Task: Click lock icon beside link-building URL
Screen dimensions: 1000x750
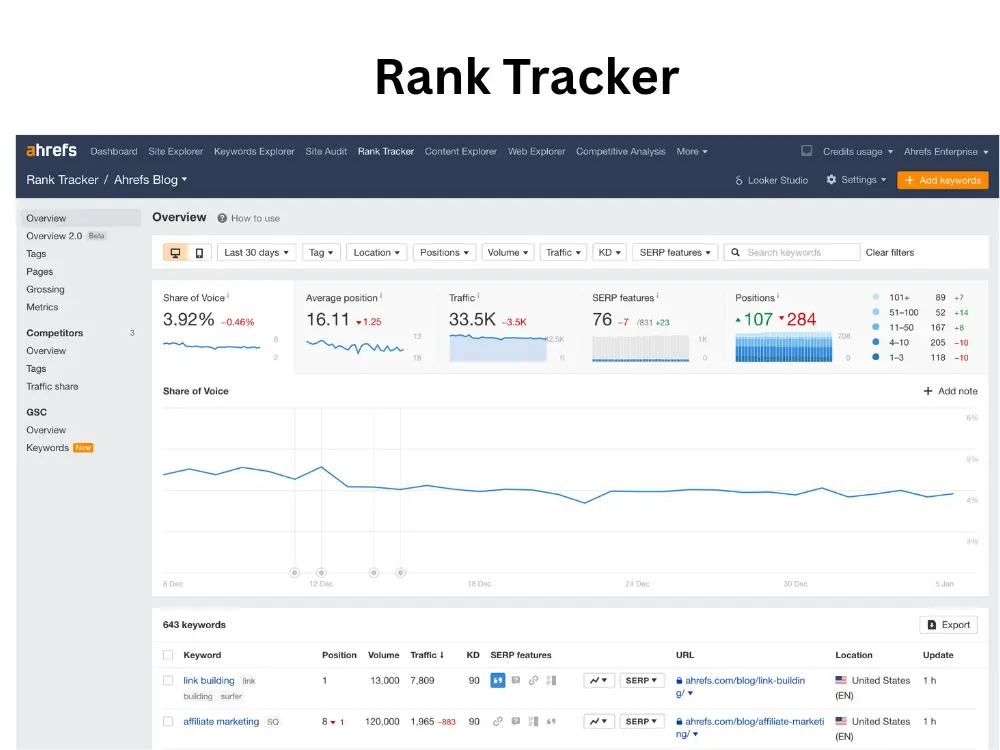Action: (679, 680)
